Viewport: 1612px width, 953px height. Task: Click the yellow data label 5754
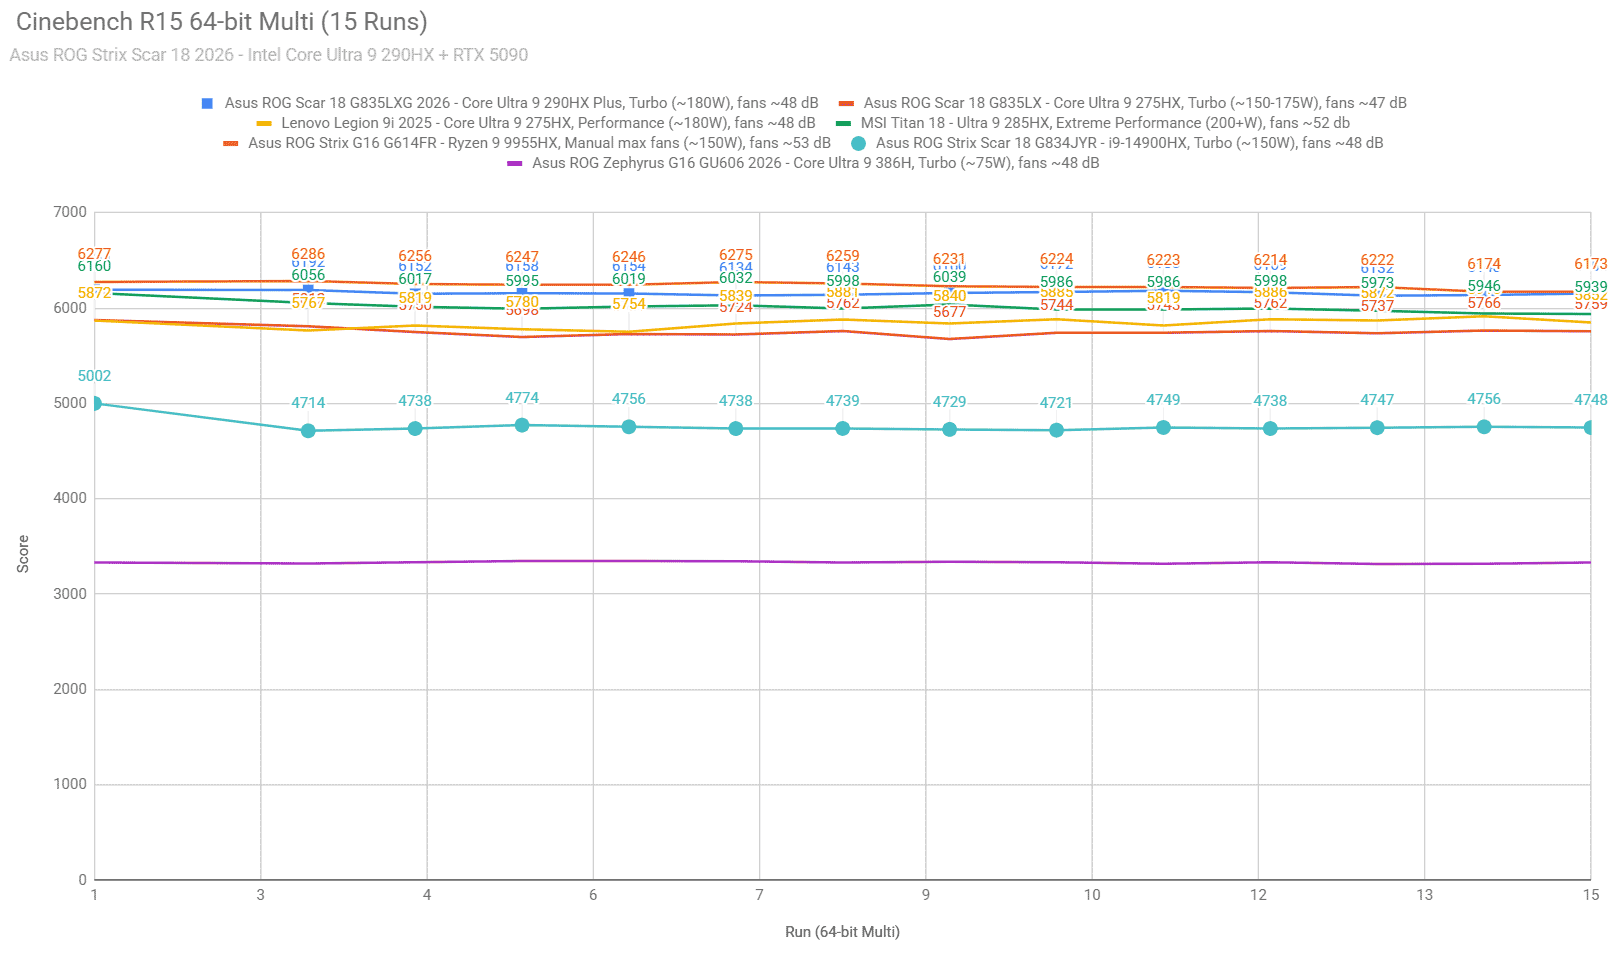629,304
